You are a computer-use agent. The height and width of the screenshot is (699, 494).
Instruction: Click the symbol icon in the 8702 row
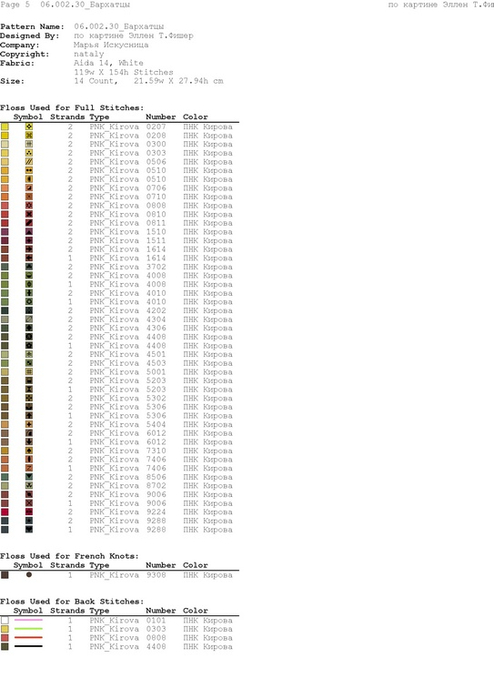[x=29, y=486]
